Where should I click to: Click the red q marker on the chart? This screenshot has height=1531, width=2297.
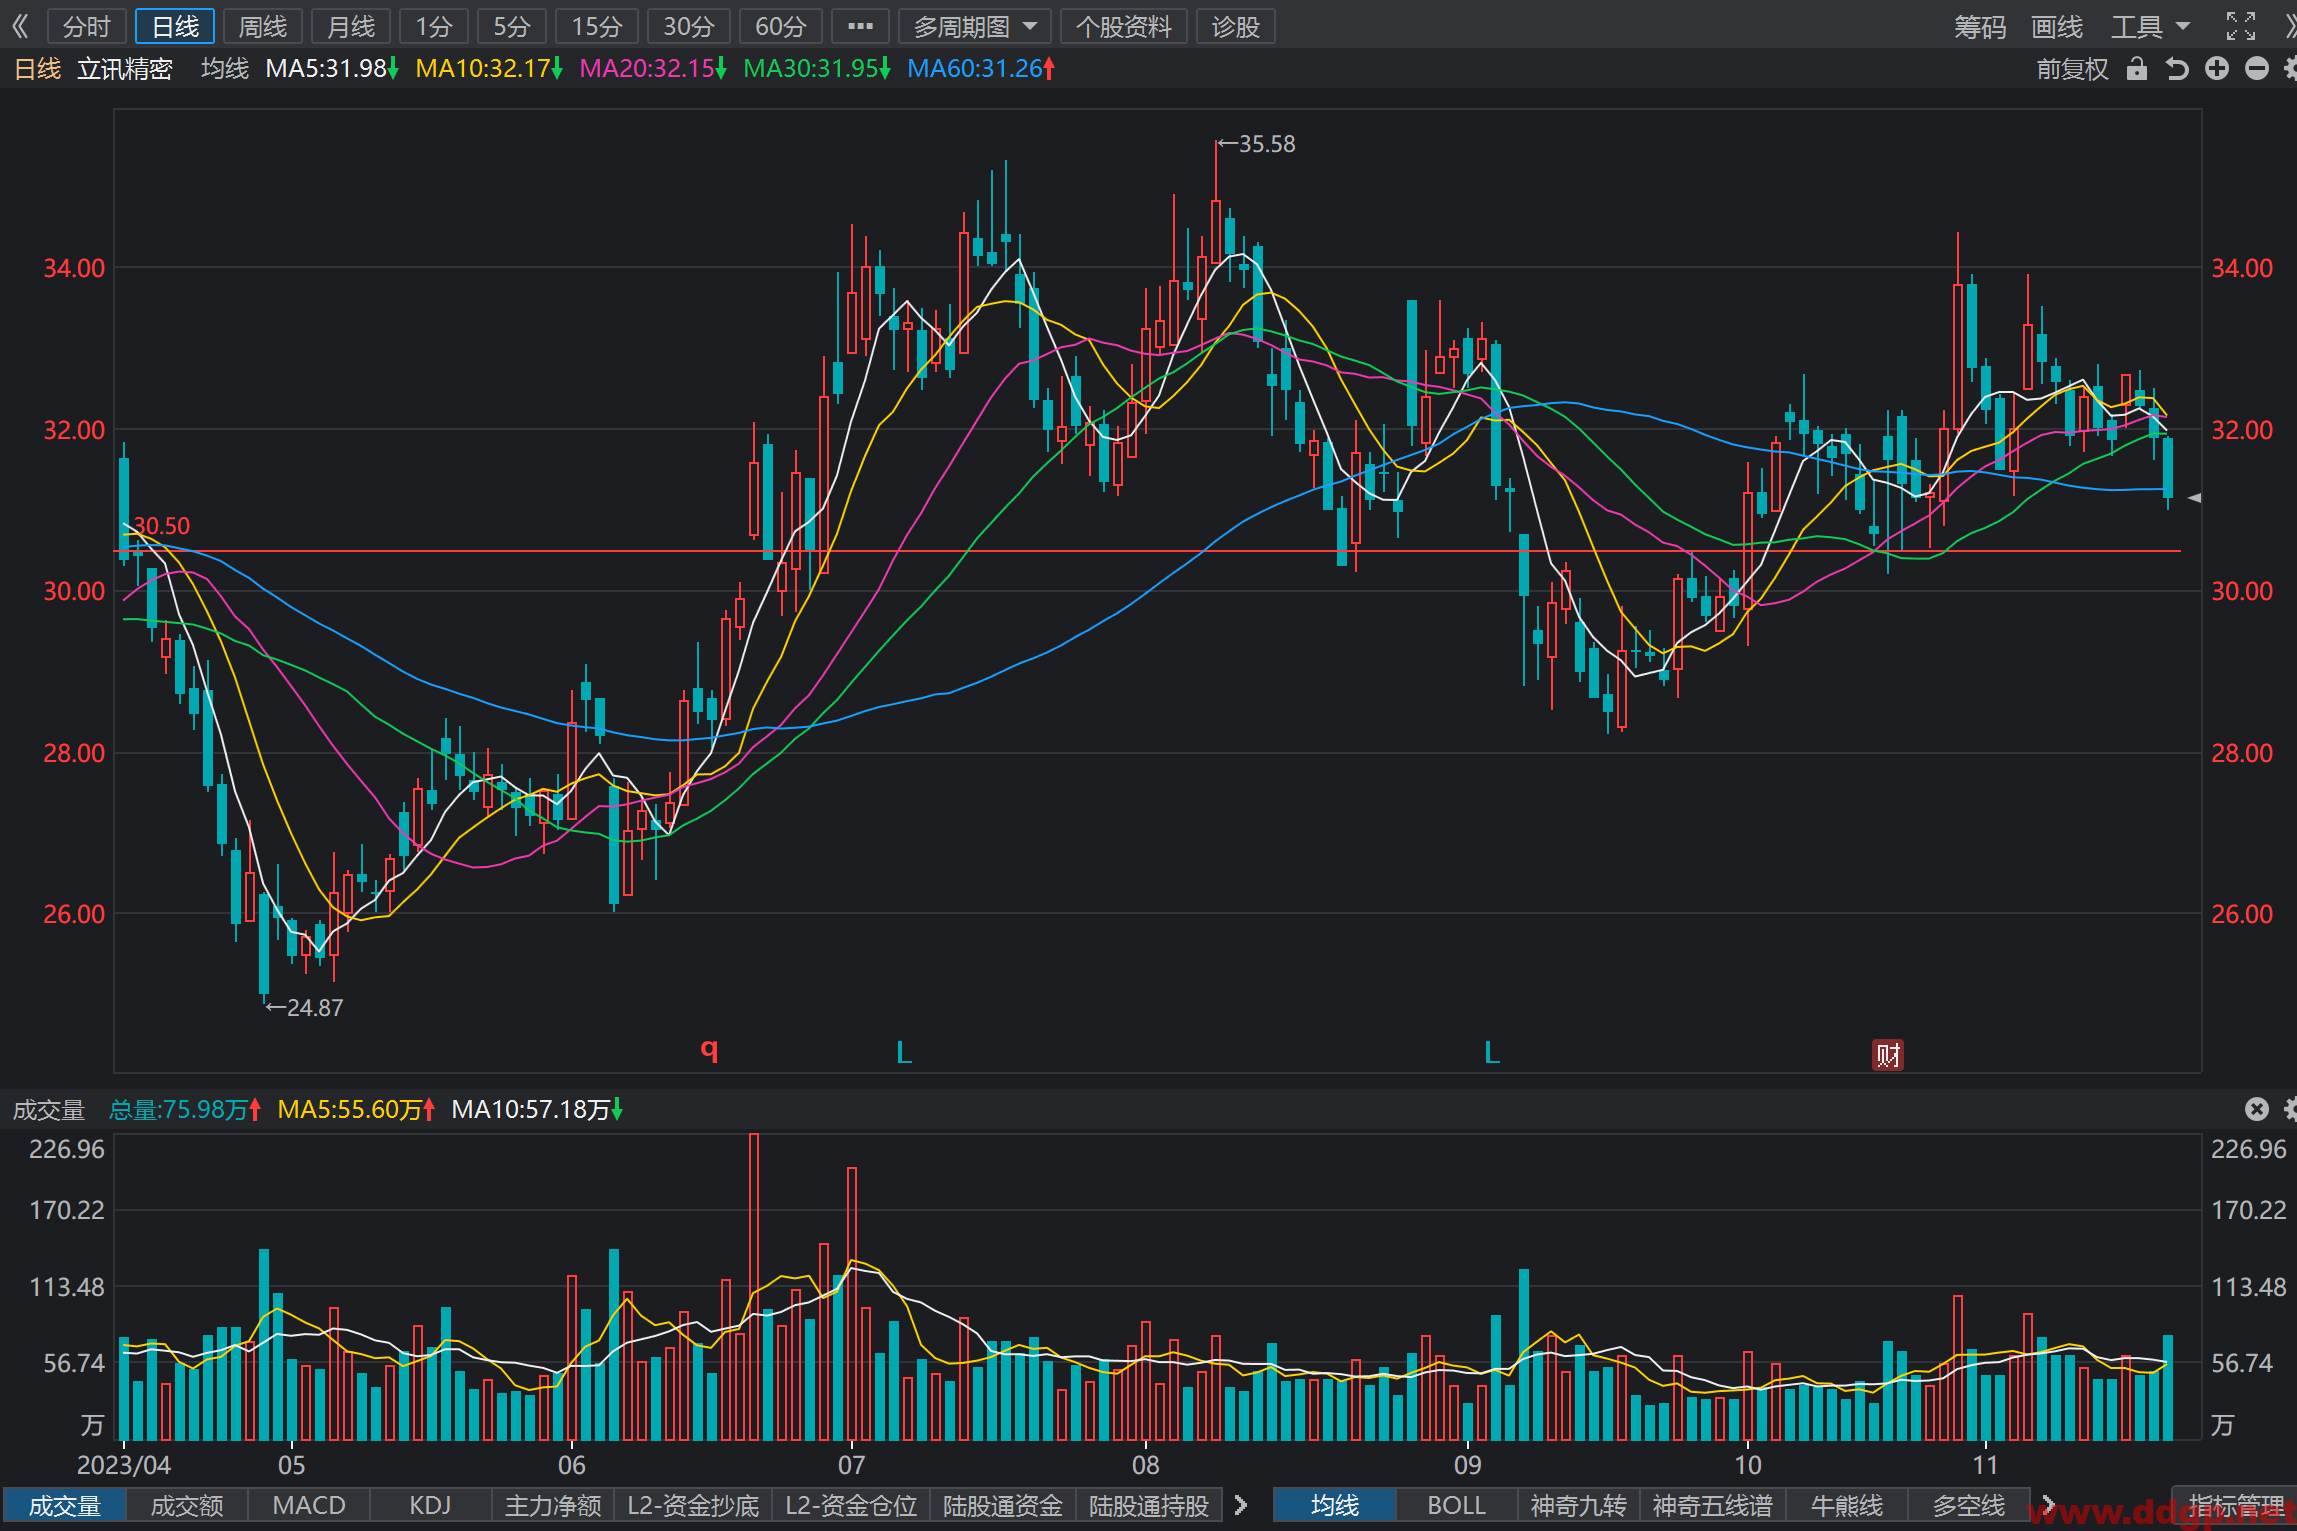click(x=709, y=1049)
